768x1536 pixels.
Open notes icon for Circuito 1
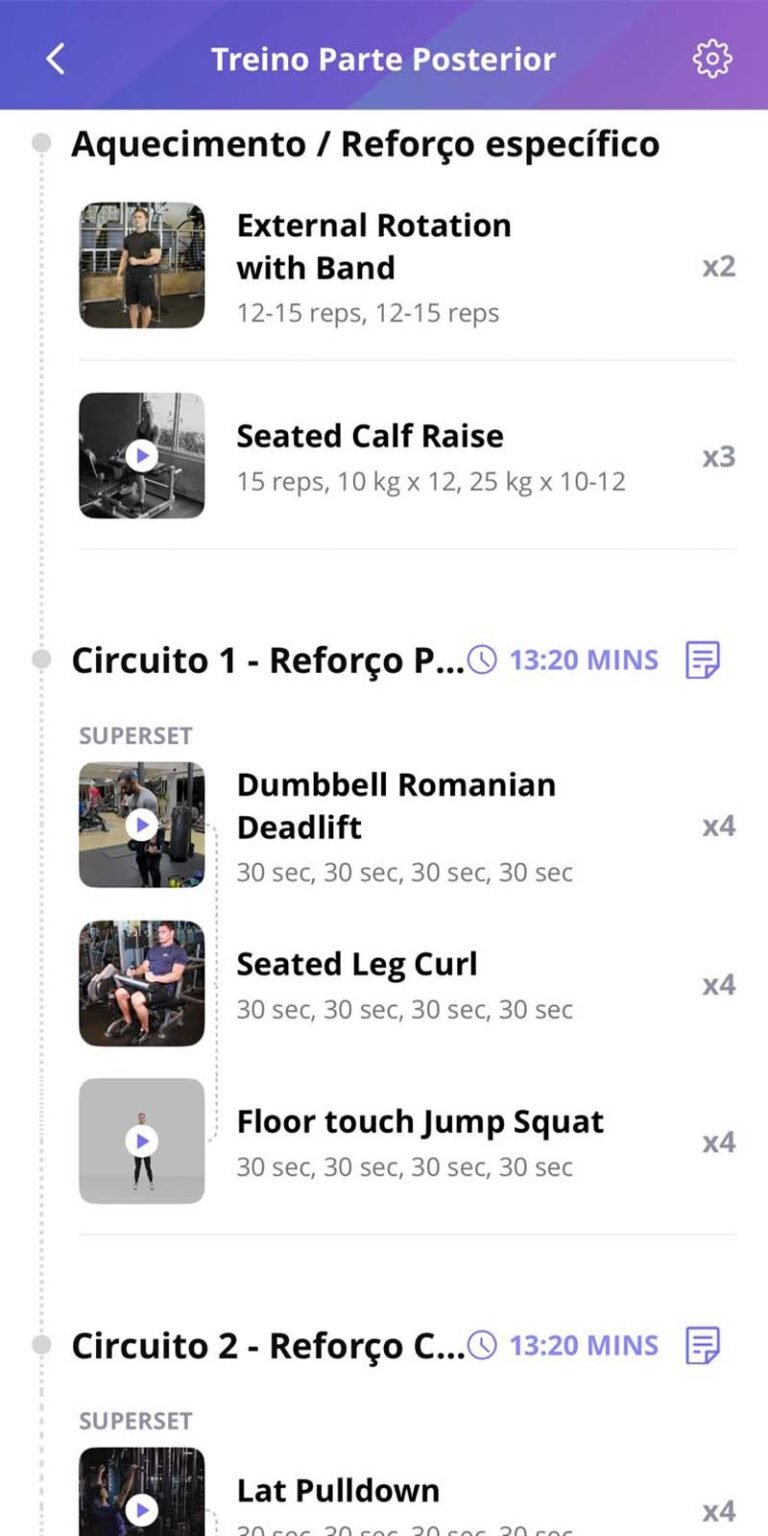702,660
